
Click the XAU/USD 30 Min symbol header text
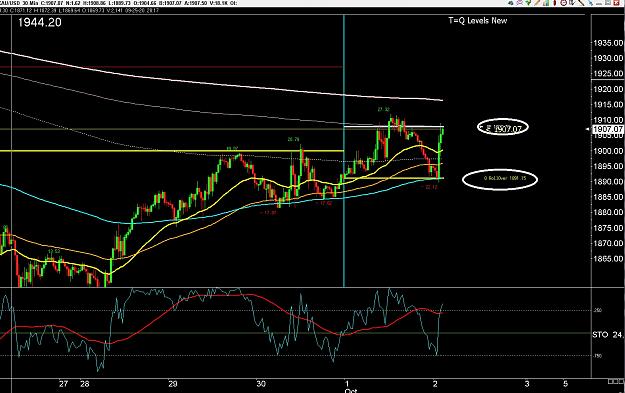(18, 3)
